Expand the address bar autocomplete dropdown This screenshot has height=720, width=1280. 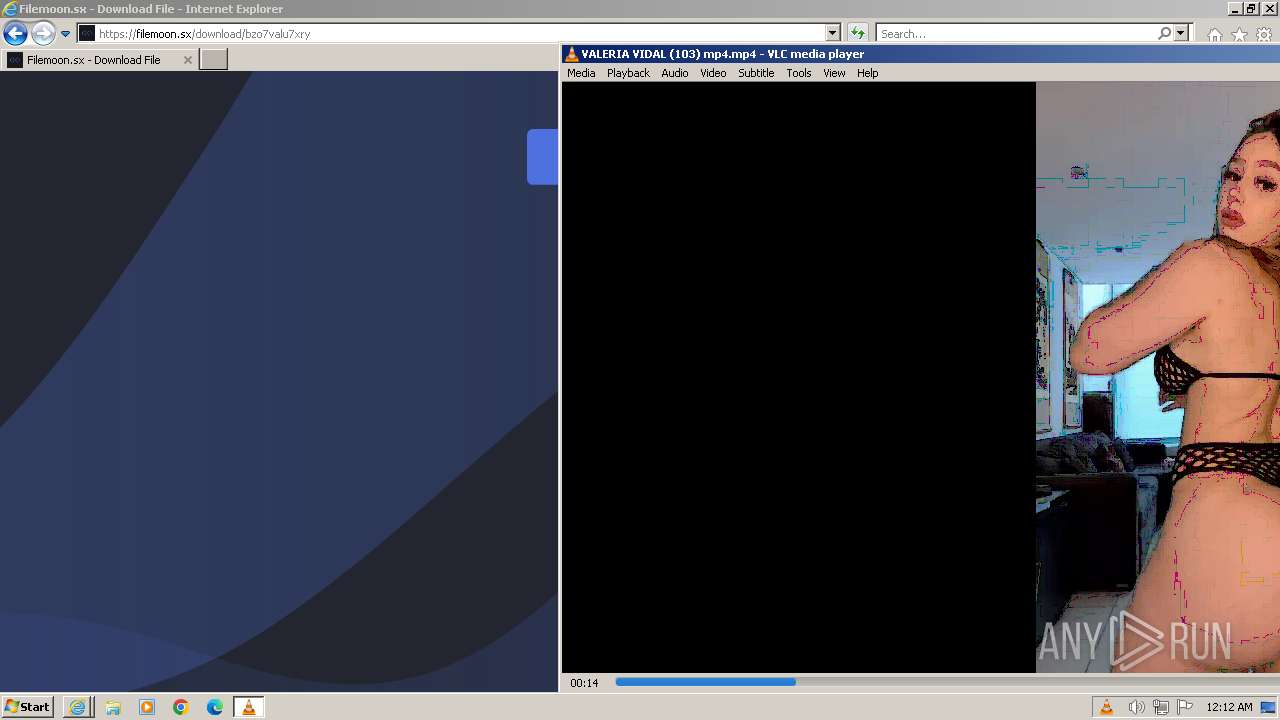(832, 33)
